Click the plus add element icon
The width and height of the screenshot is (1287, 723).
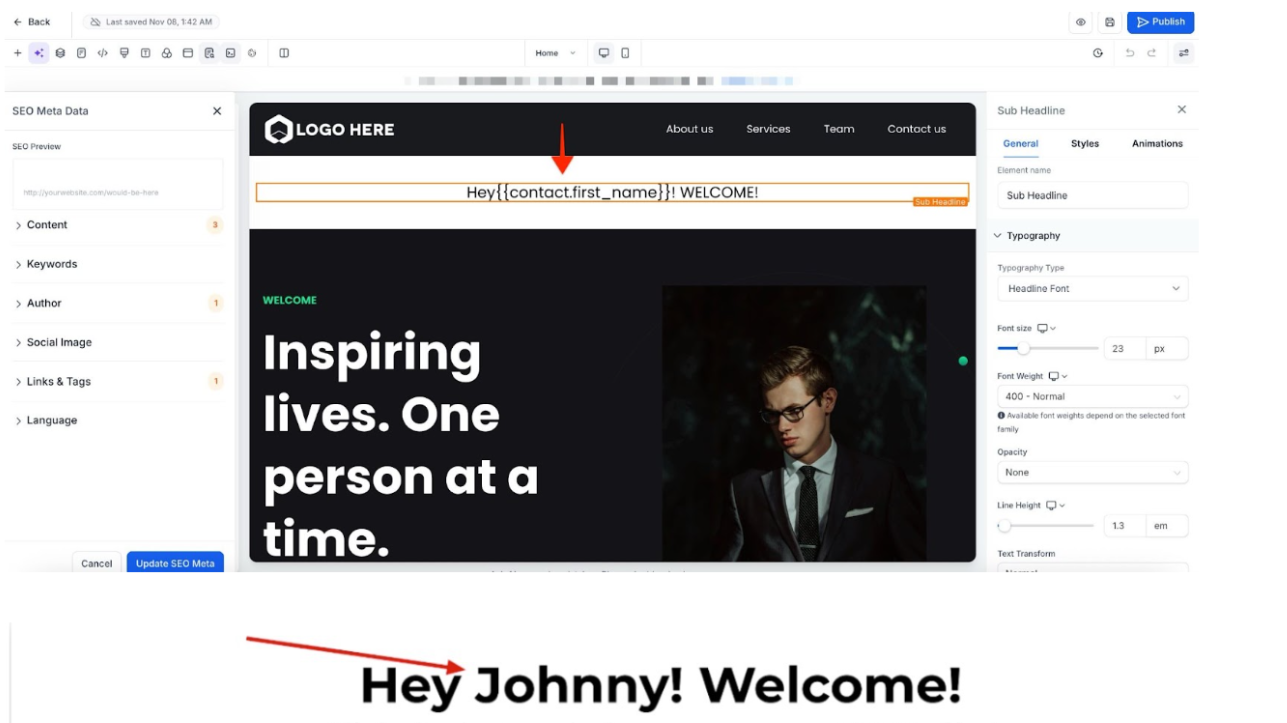coord(17,53)
